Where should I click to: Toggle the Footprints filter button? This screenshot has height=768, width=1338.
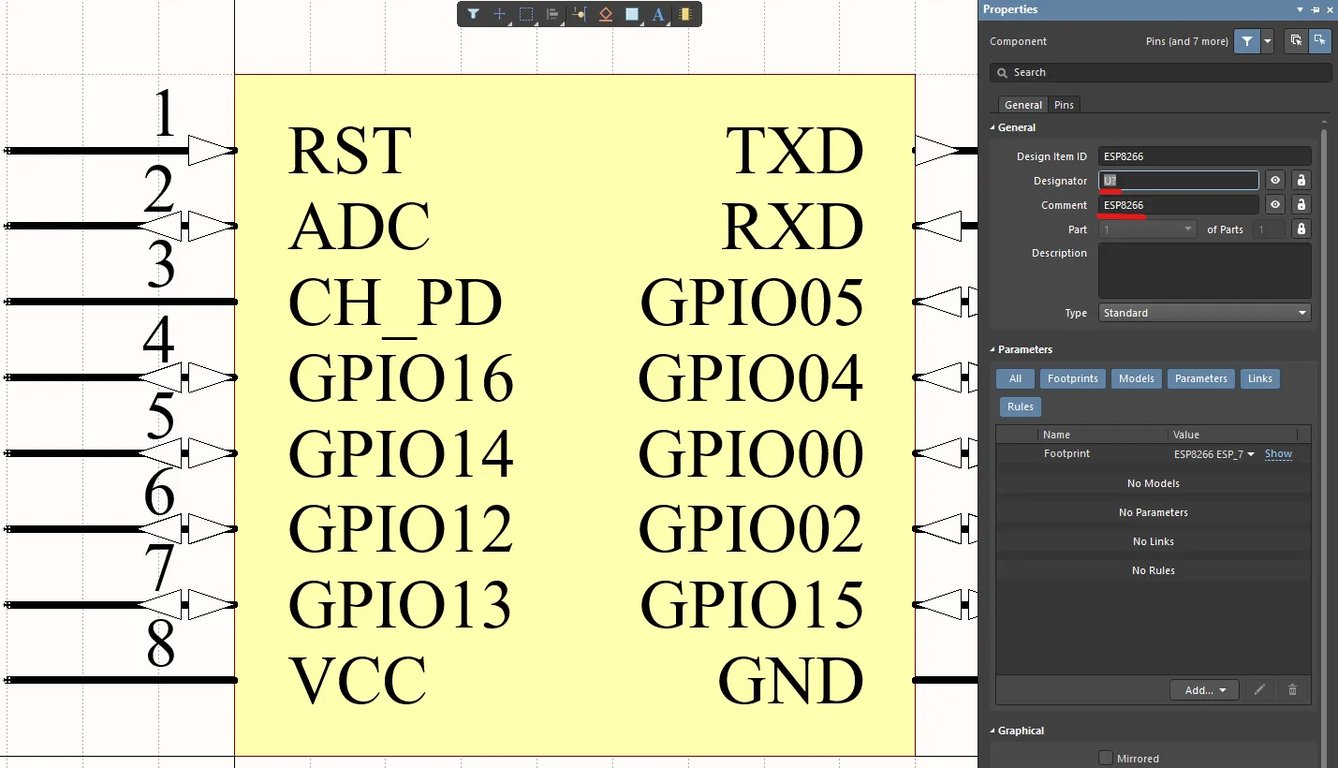pyautogui.click(x=1073, y=378)
